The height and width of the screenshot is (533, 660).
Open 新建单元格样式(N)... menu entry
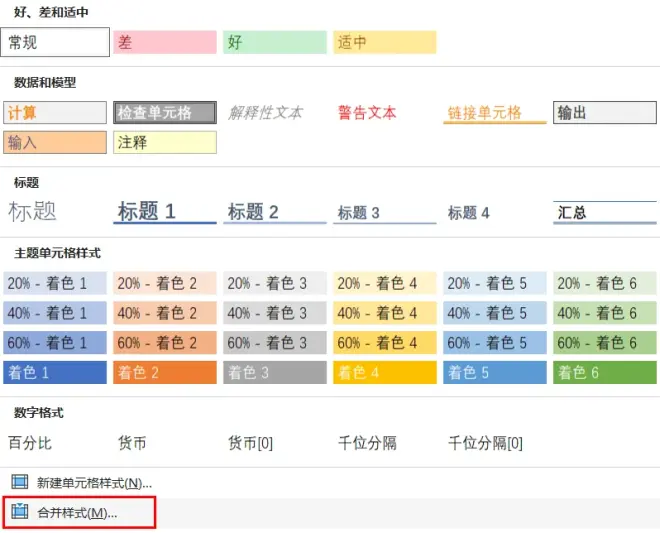pos(94,483)
